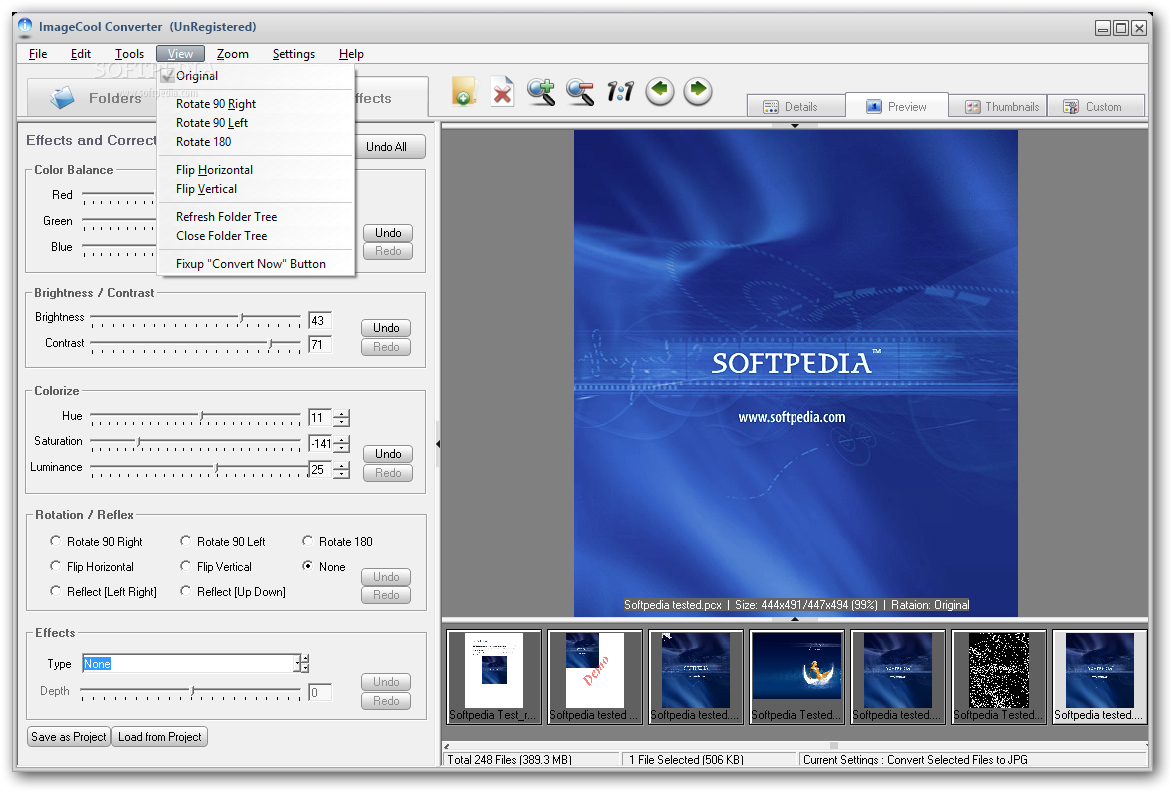Viewport: 1173px width, 792px height.
Task: Choose Refresh Folder Tree menu entry
Action: point(256,217)
